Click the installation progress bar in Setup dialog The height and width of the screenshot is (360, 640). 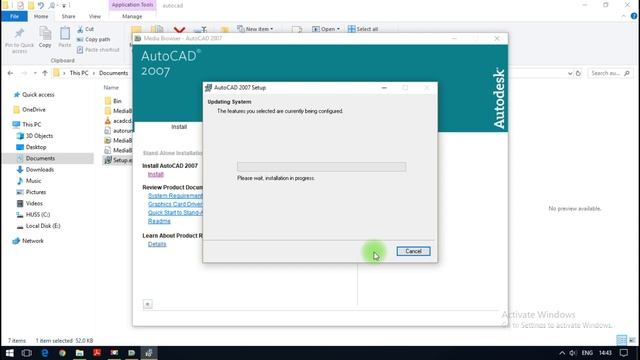[321, 167]
